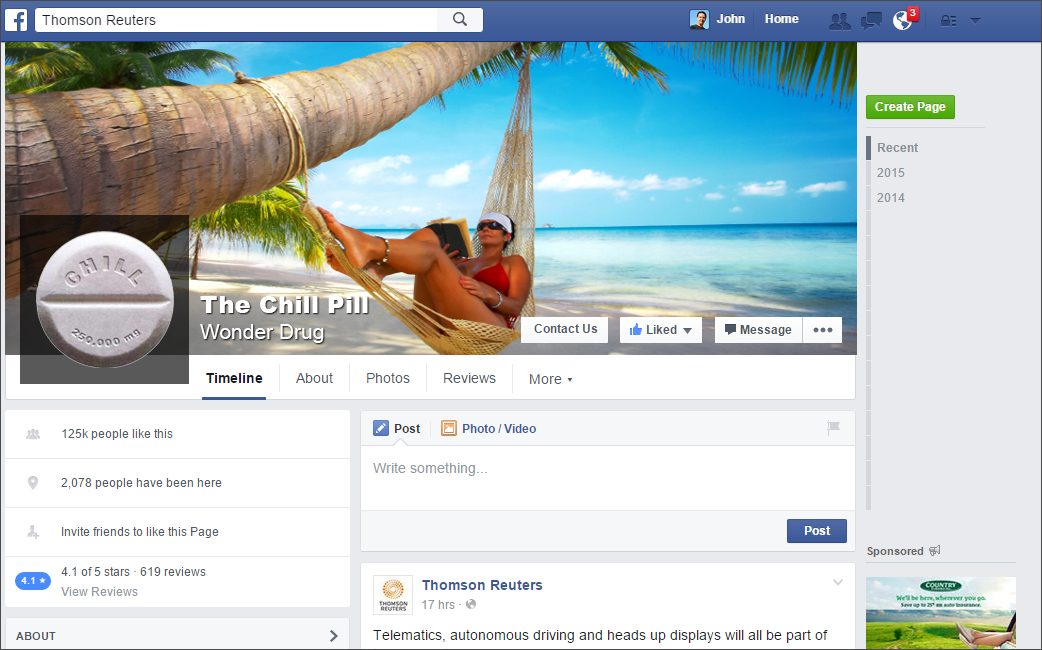1042x650 pixels.
Task: Open the messages chat icon
Action: coord(871,21)
